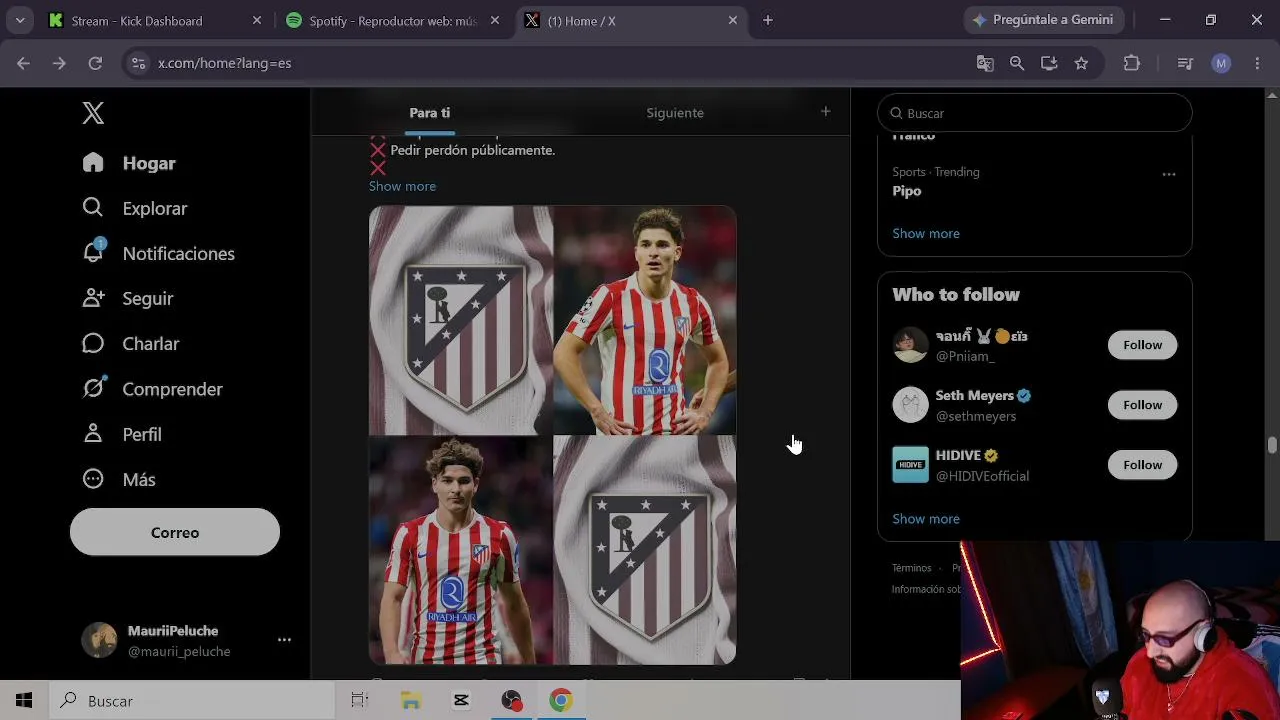Follow Seth Meyers
The height and width of the screenshot is (720, 1280).
click(1142, 405)
